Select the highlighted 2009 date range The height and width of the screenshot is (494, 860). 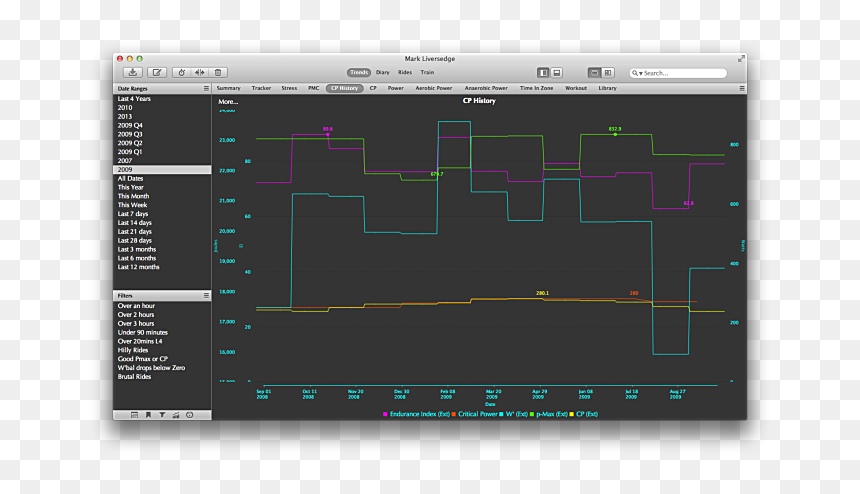(162, 169)
